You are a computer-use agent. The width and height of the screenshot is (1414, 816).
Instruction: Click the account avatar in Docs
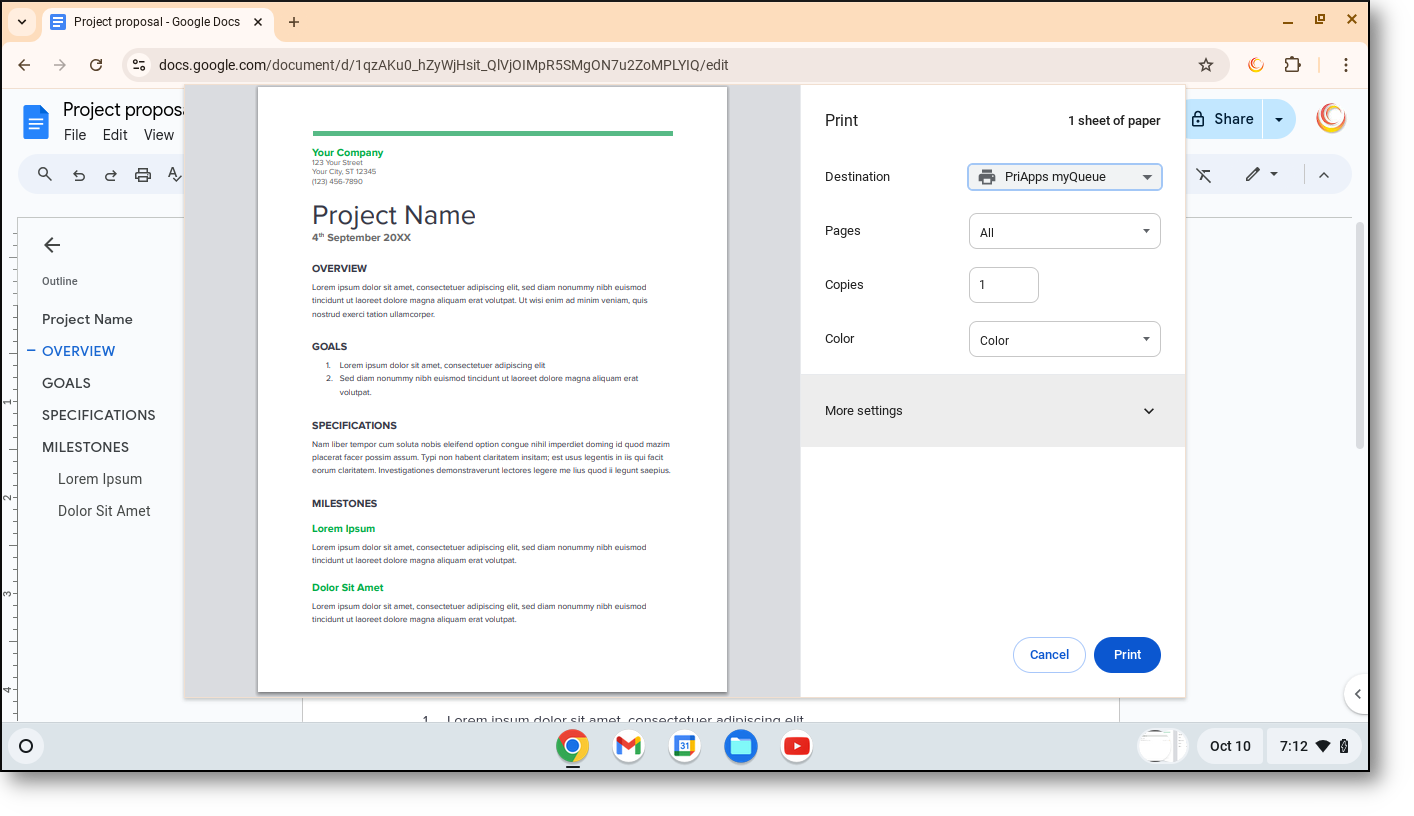(x=1331, y=119)
